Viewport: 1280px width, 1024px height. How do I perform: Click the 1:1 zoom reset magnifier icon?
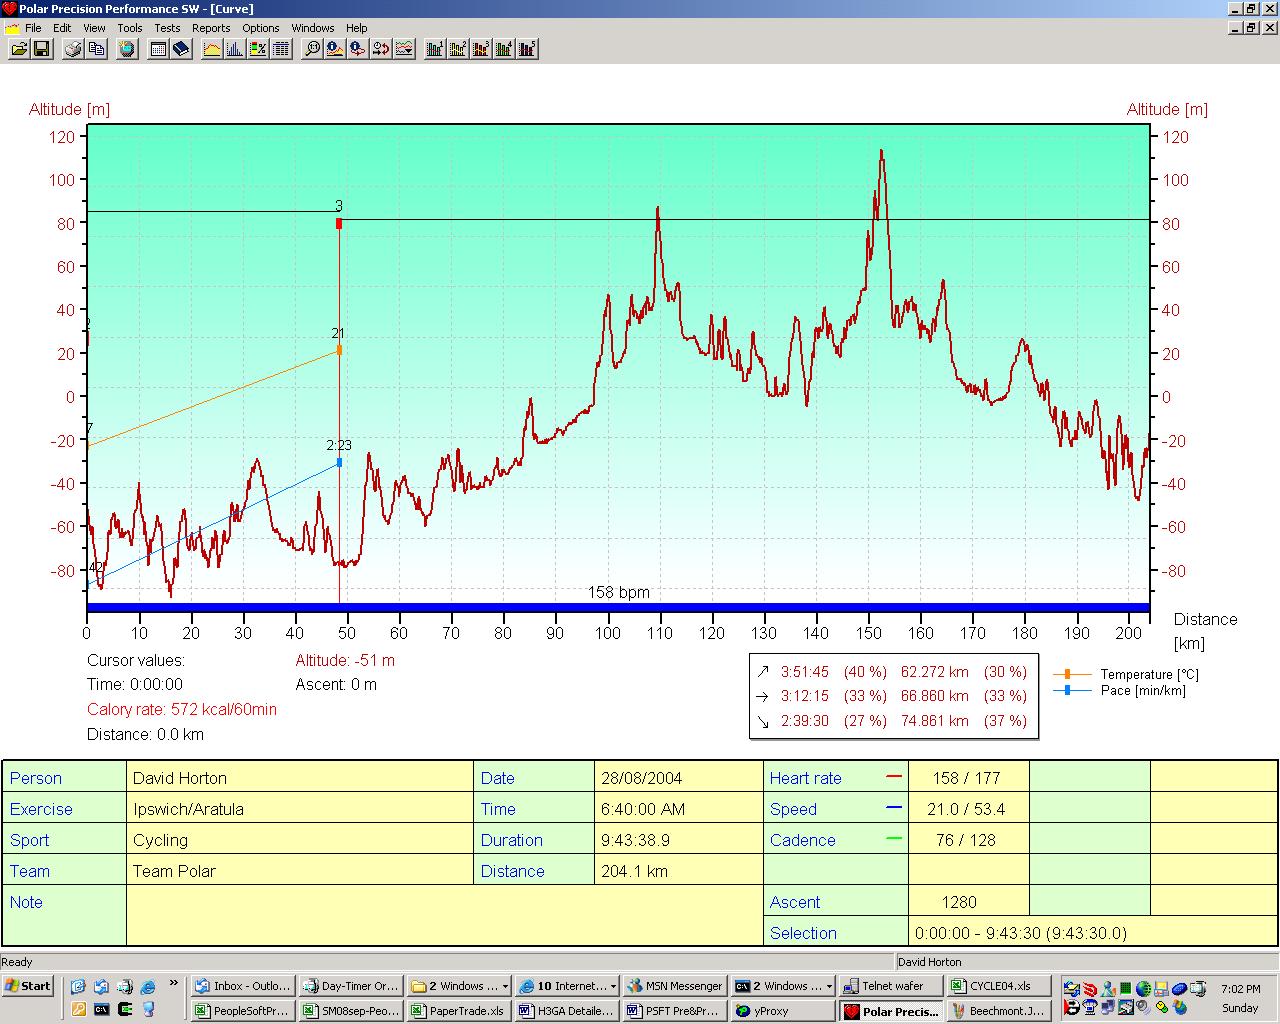tap(312, 48)
